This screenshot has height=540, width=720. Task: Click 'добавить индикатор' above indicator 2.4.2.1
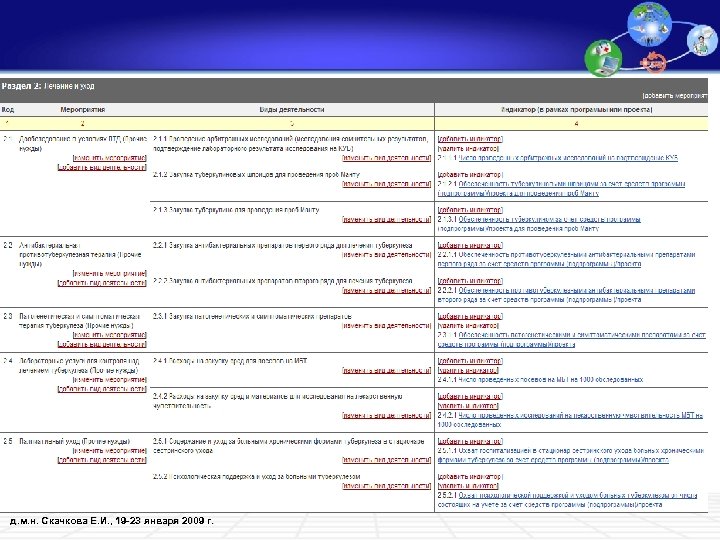[x=470, y=396]
